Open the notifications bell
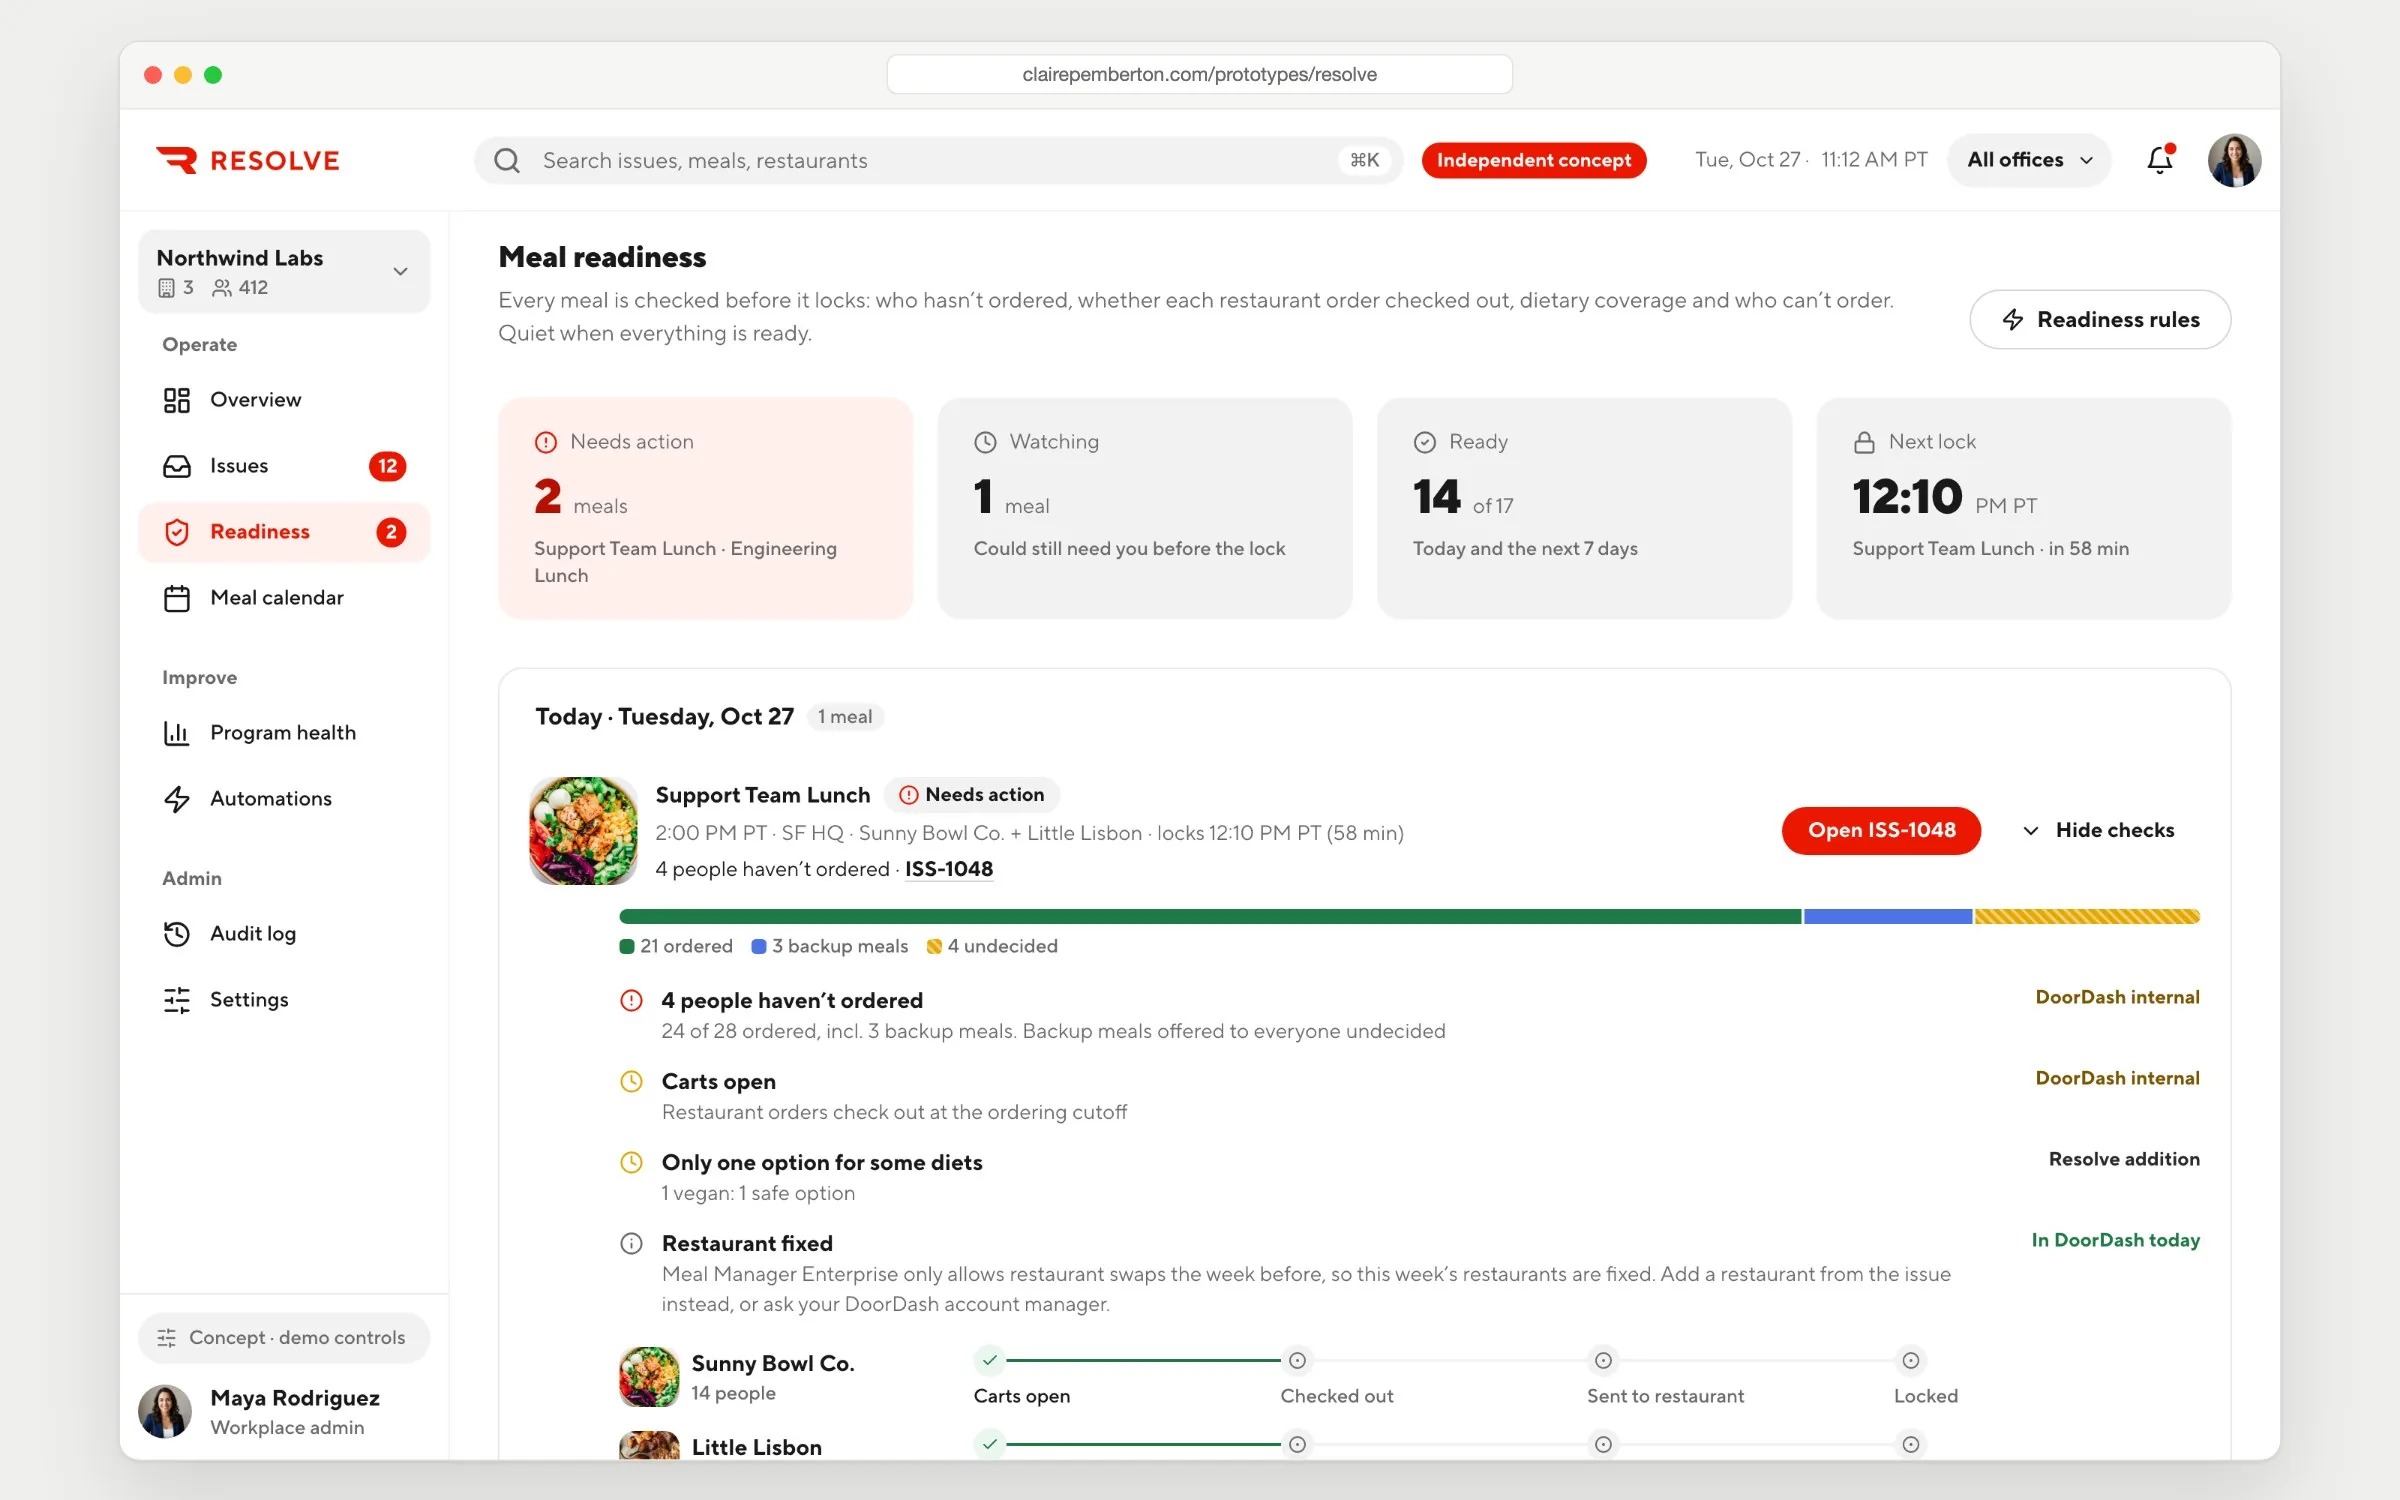The width and height of the screenshot is (2400, 1500). (x=2160, y=160)
